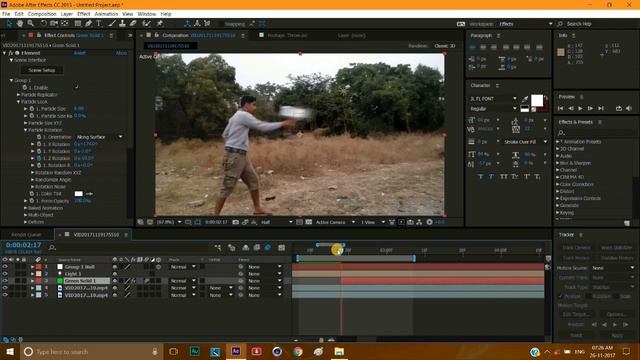Open the Active Camera view dropdown
The image size is (640, 360).
(x=335, y=222)
